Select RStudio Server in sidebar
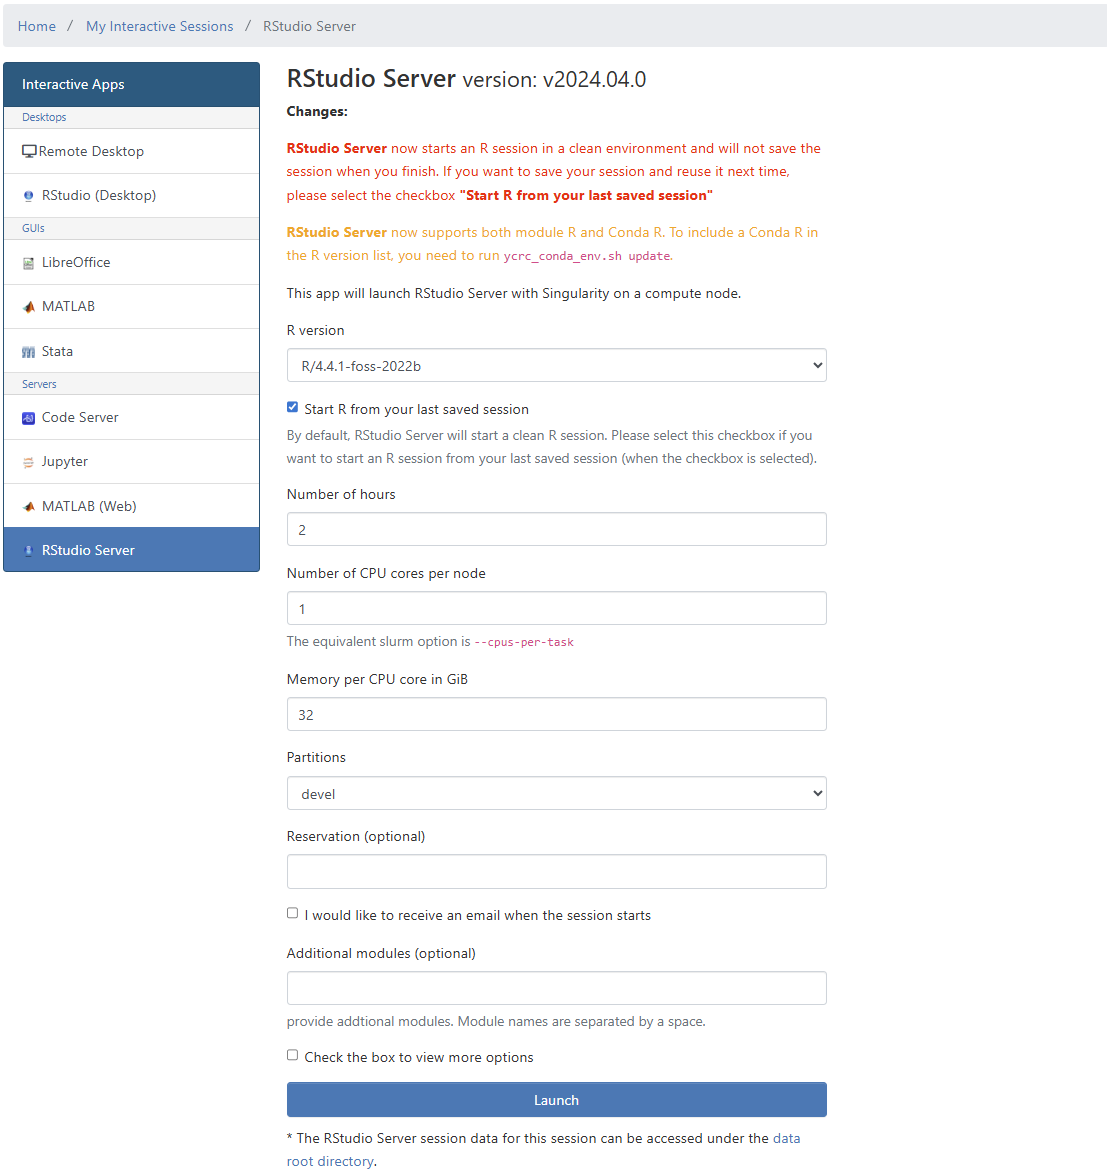The height and width of the screenshot is (1169, 1107). [x=88, y=550]
